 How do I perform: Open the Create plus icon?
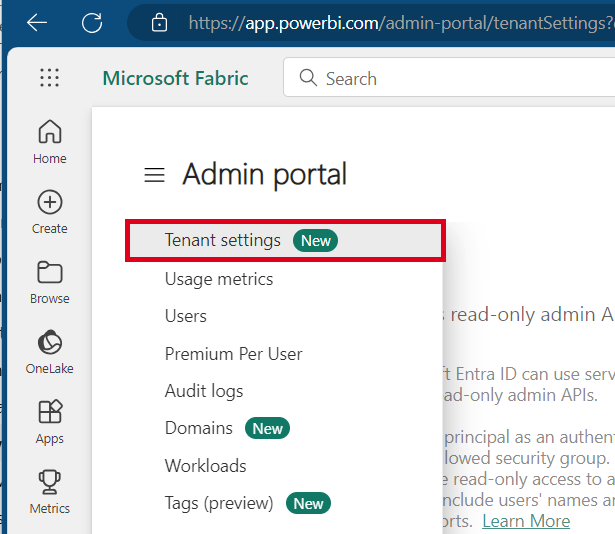pyautogui.click(x=49, y=211)
